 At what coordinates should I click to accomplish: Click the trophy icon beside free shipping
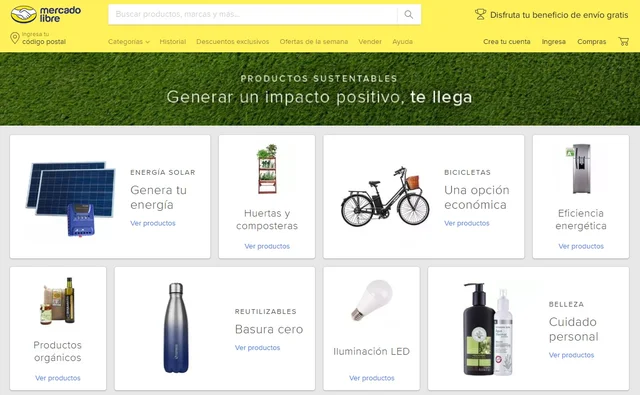480,15
